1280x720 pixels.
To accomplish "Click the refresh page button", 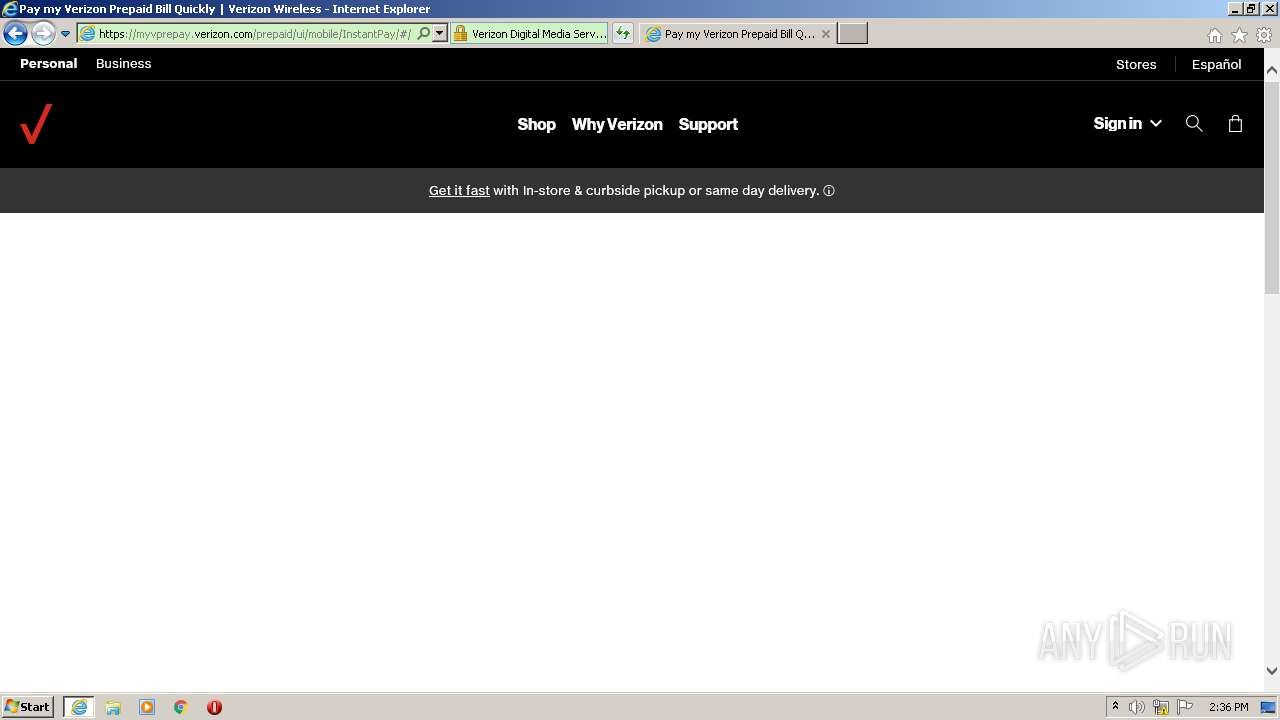I will (x=623, y=34).
